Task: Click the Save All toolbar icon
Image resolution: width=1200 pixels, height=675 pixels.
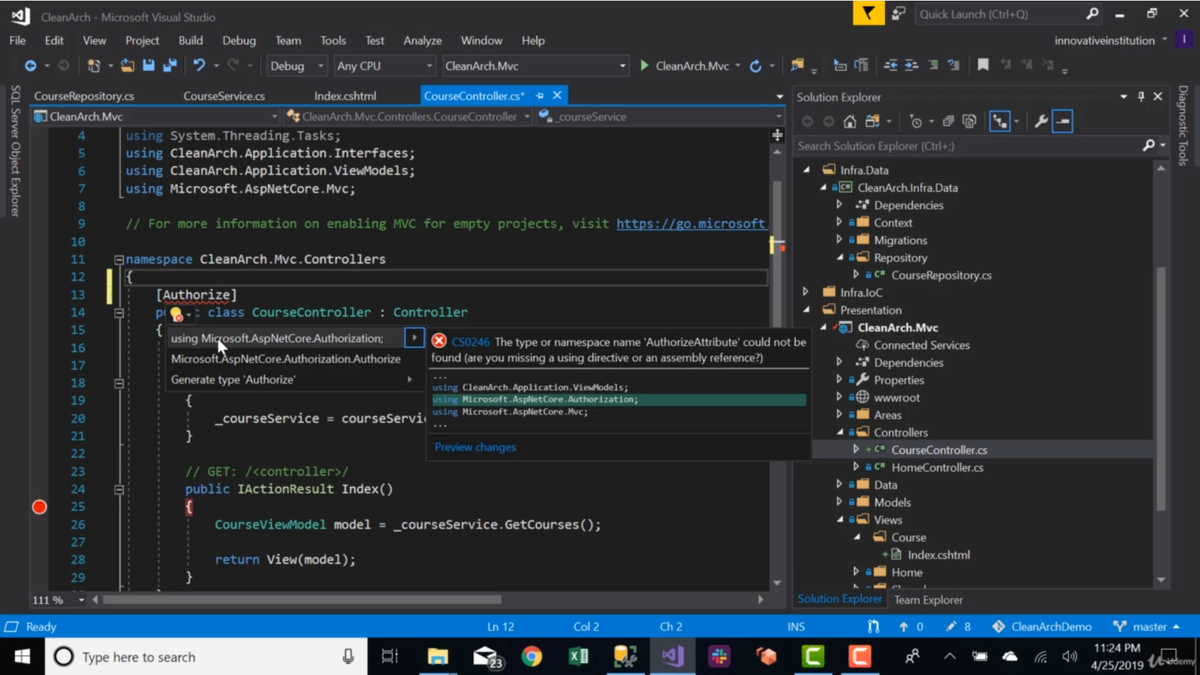Action: pyautogui.click(x=169, y=66)
